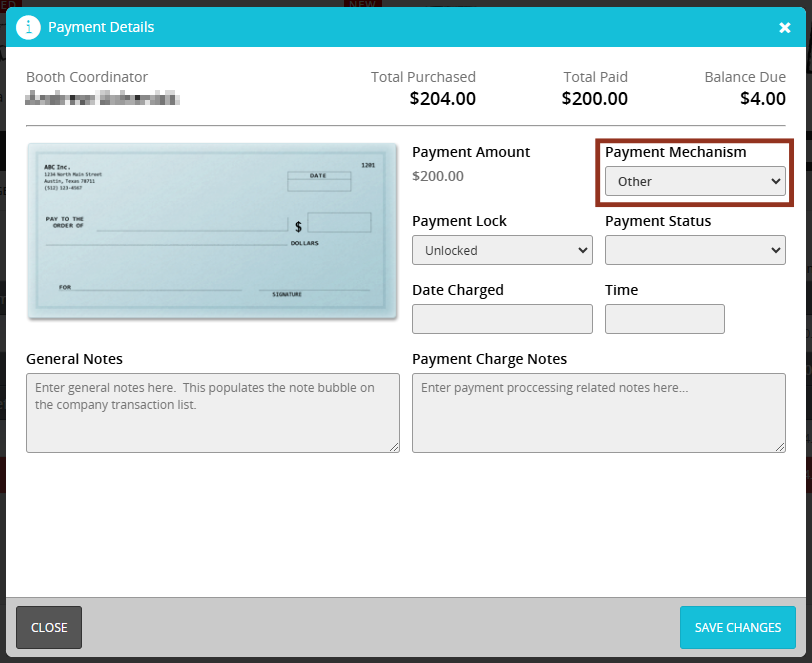
Task: Expand the empty Payment Status dropdown
Action: (x=695, y=250)
